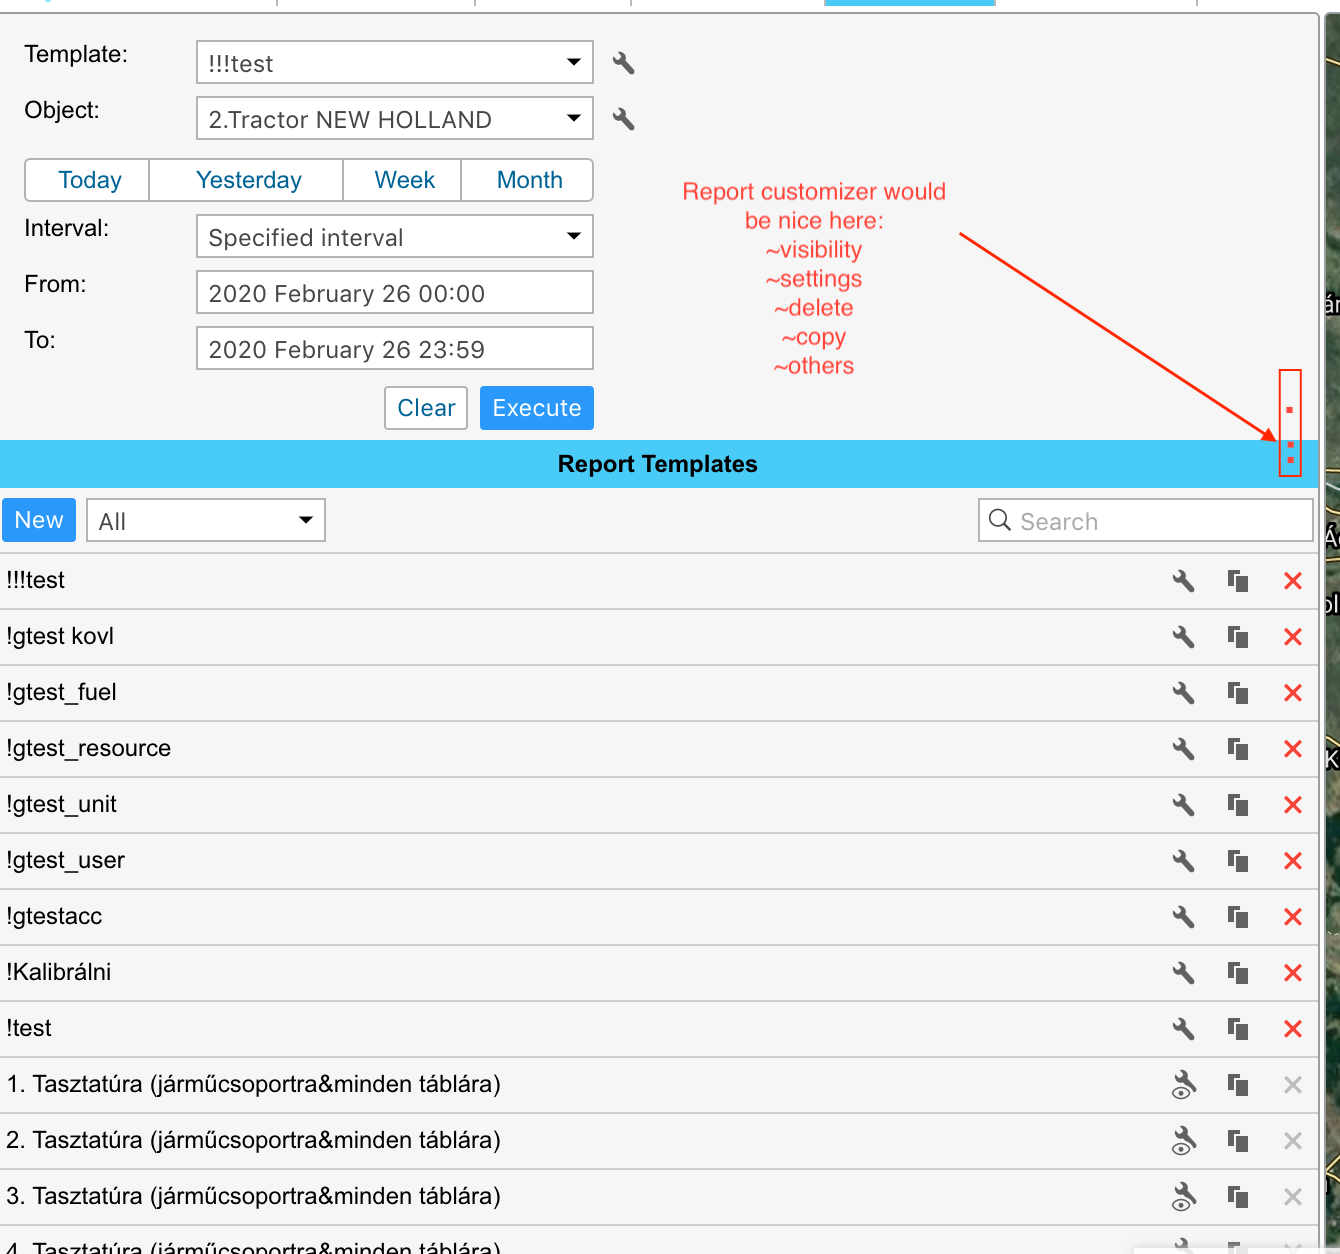The height and width of the screenshot is (1254, 1340).
Task: Copy the !gtest kovl template
Action: [1238, 637]
